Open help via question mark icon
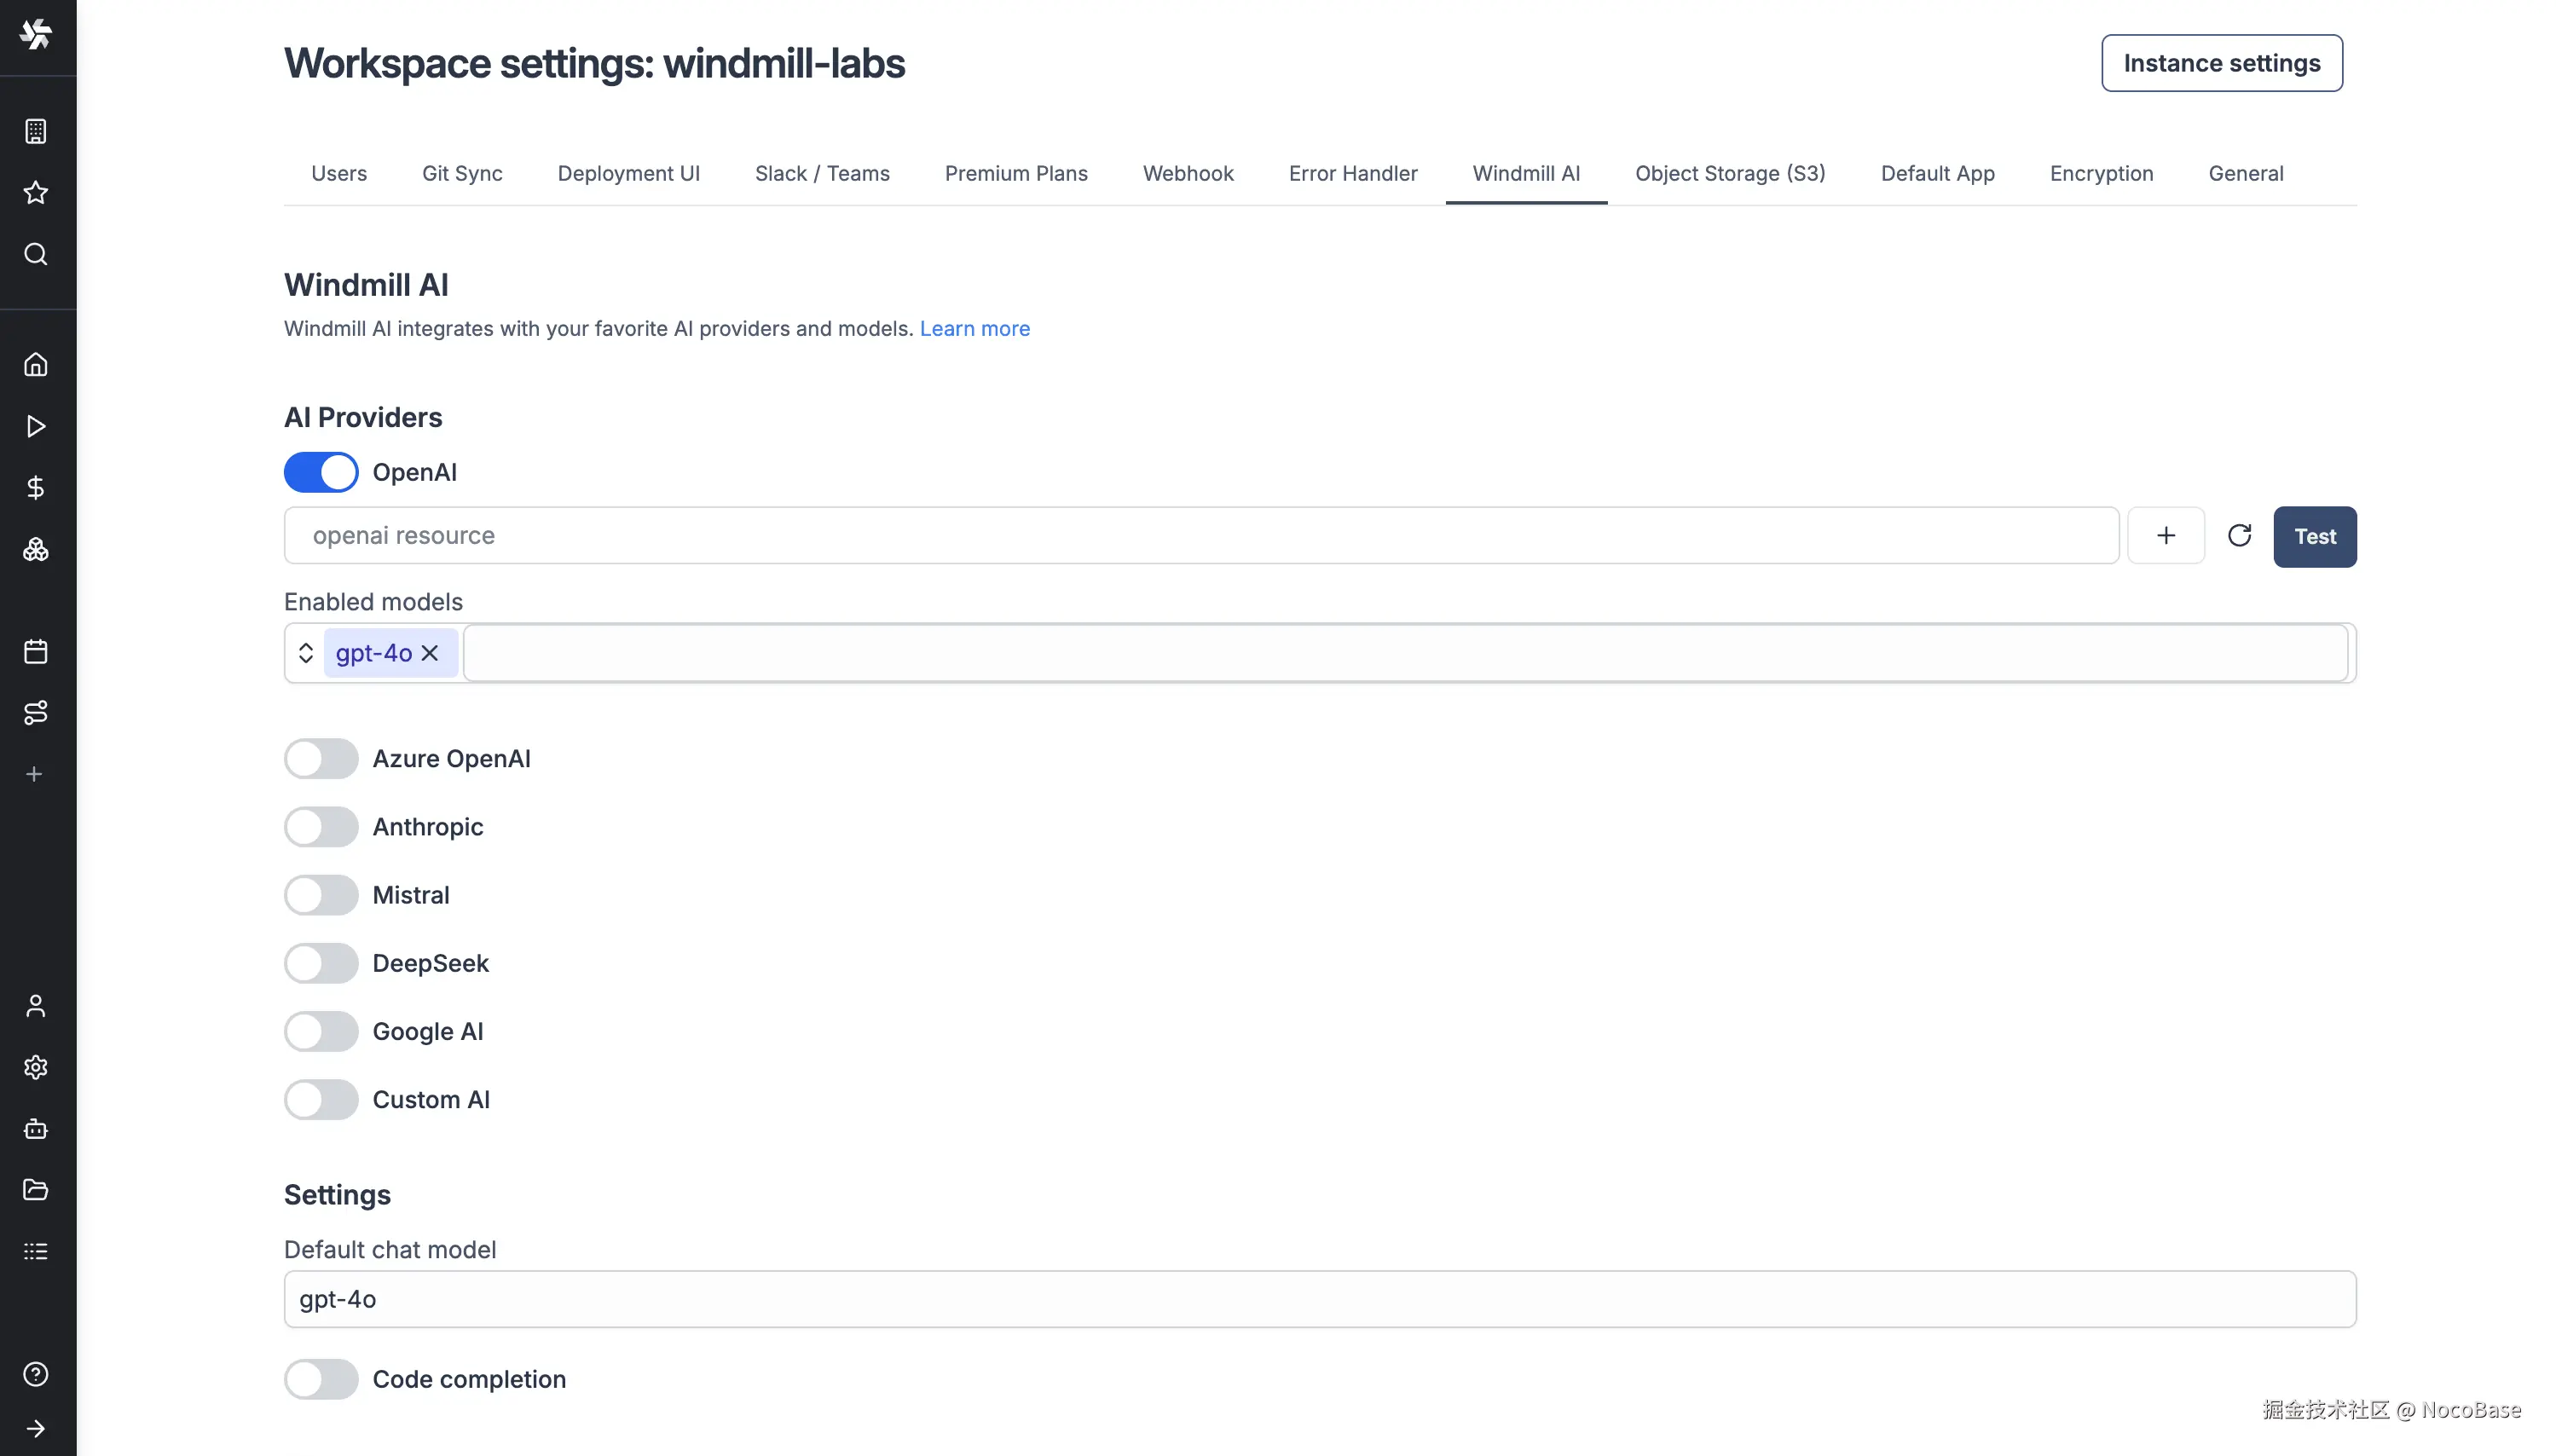 coord(36,1374)
